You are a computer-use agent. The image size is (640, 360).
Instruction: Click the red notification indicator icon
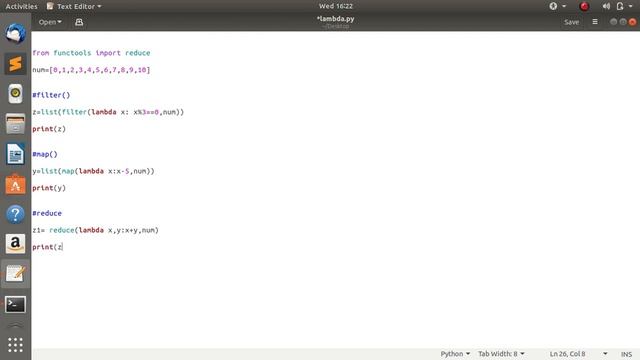point(584,6)
